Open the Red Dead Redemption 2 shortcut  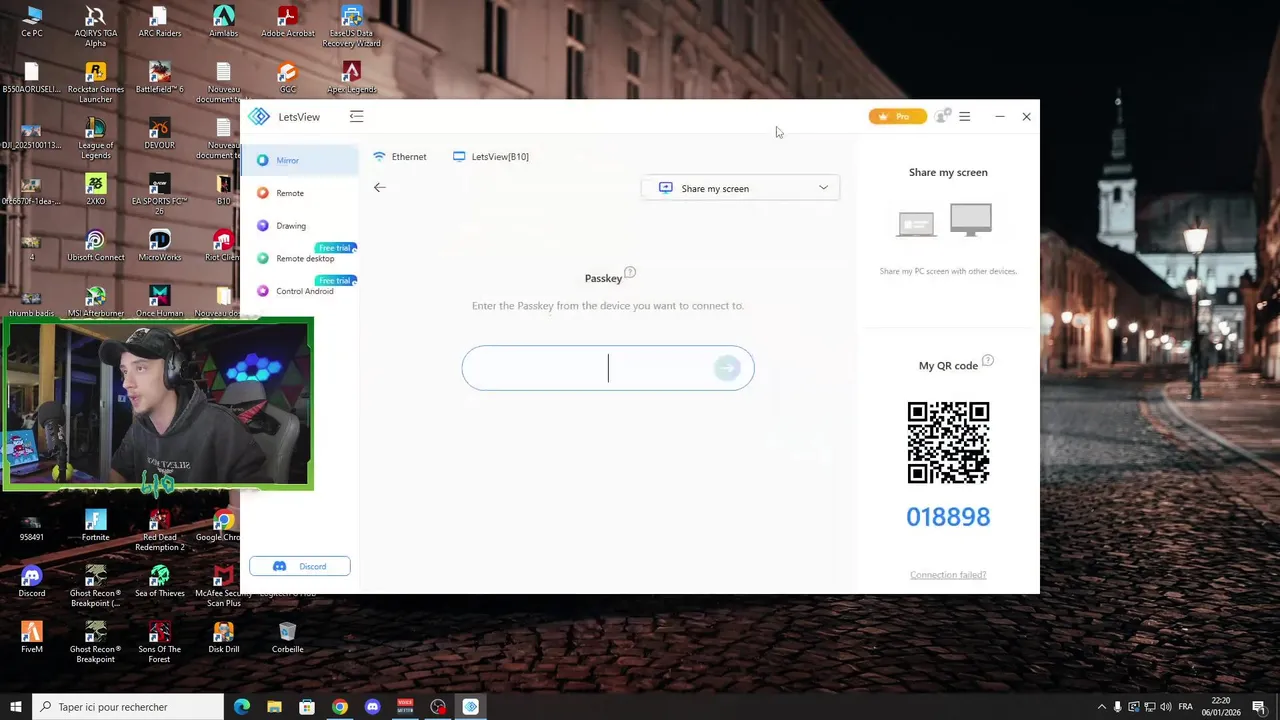pyautogui.click(x=160, y=530)
